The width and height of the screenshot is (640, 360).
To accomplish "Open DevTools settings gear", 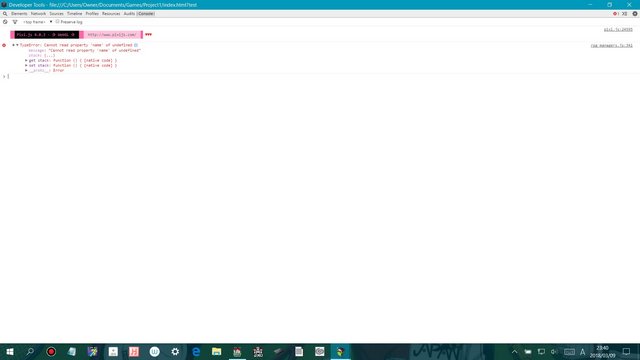I will click(635, 13).
